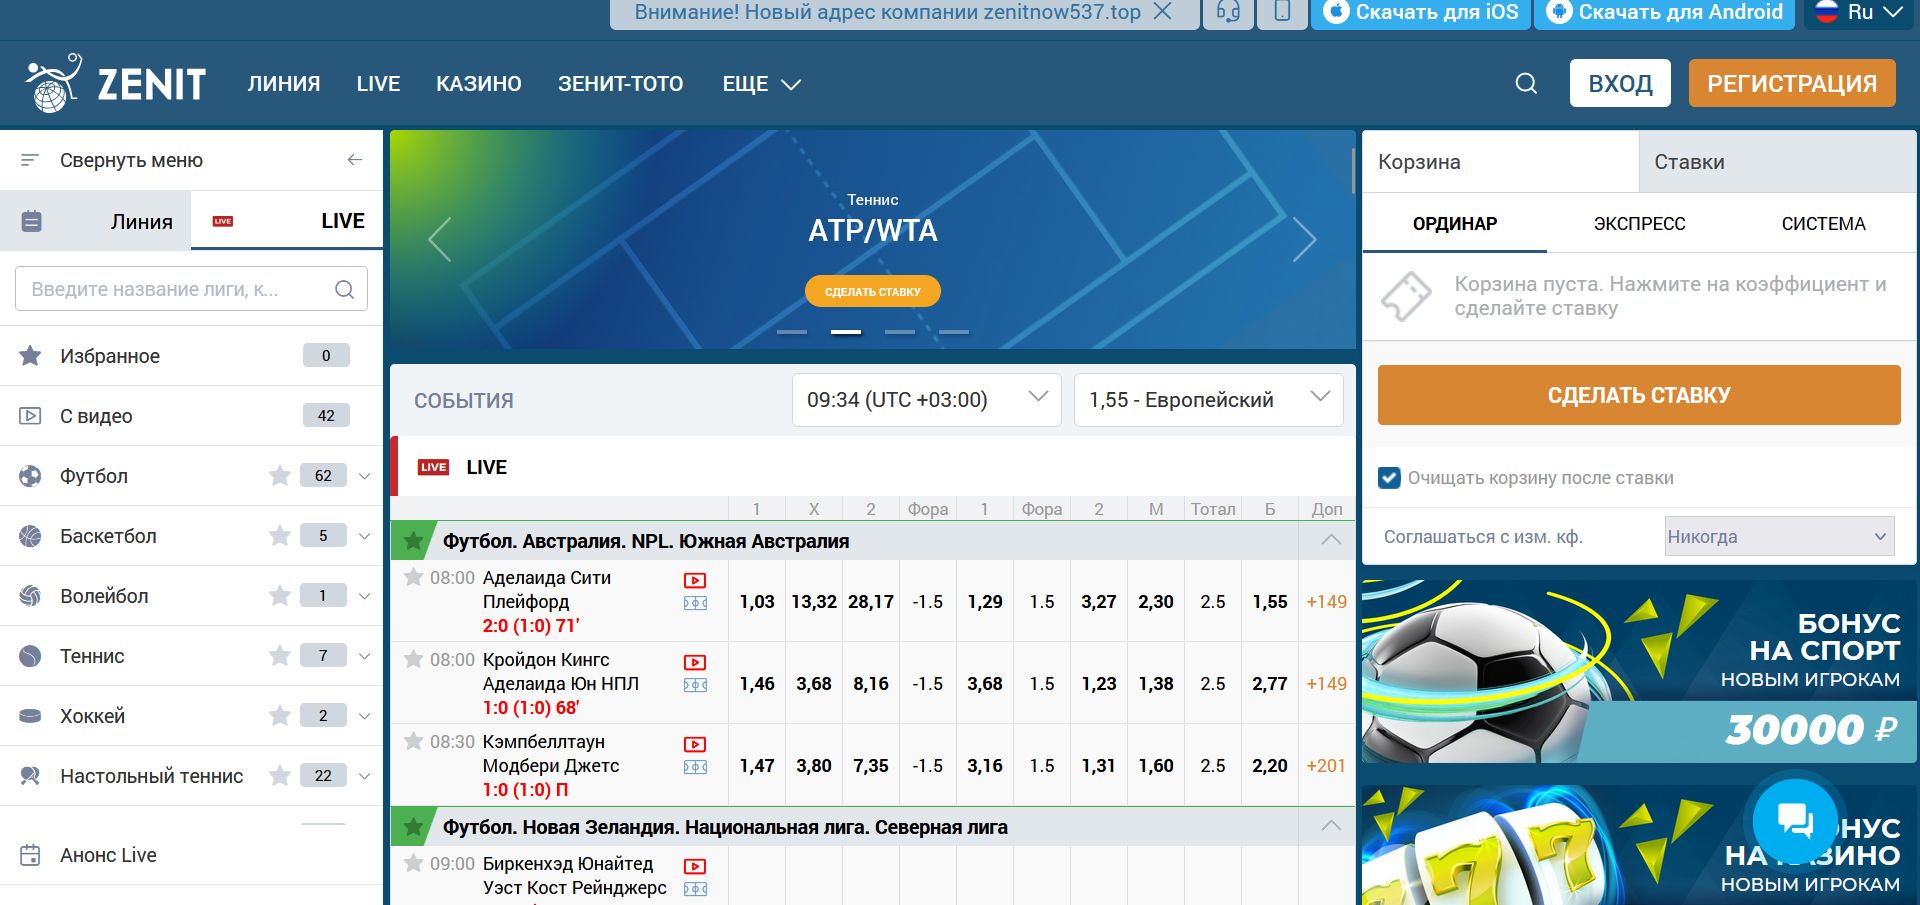Open the video stream icon for Аделаида Сити match
Image resolution: width=1920 pixels, height=905 pixels.
point(696,581)
